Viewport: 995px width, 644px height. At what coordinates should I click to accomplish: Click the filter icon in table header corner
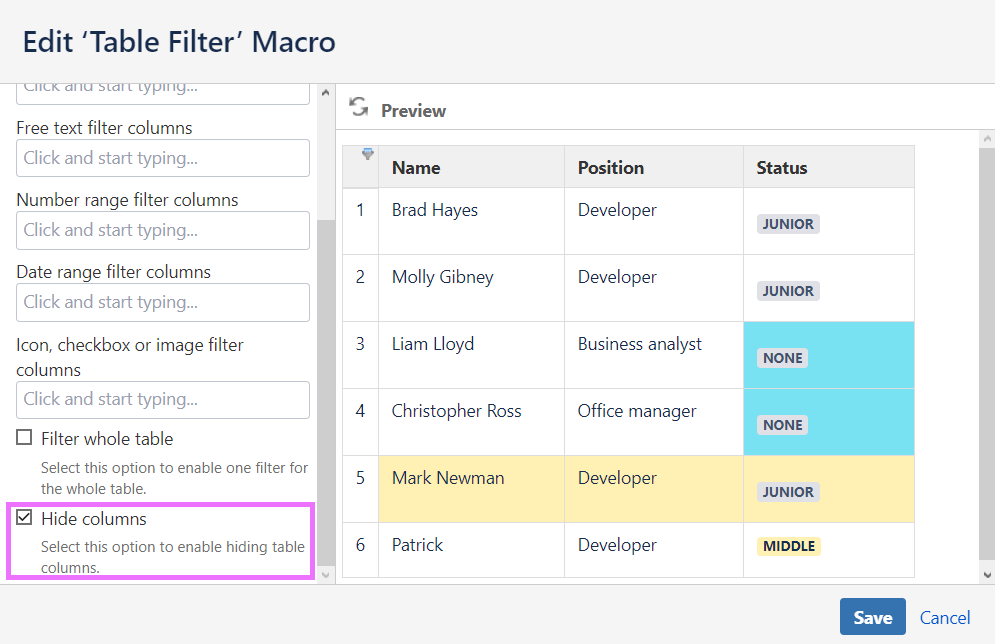[x=368, y=154]
